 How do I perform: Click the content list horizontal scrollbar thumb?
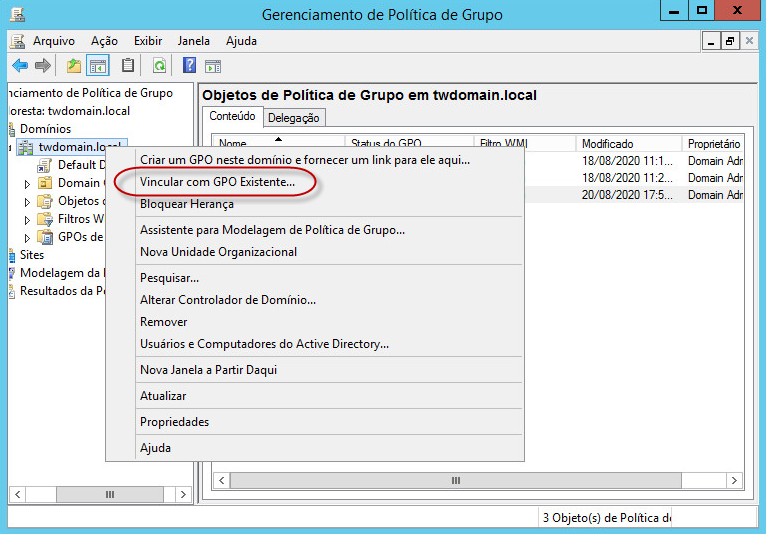tap(455, 480)
